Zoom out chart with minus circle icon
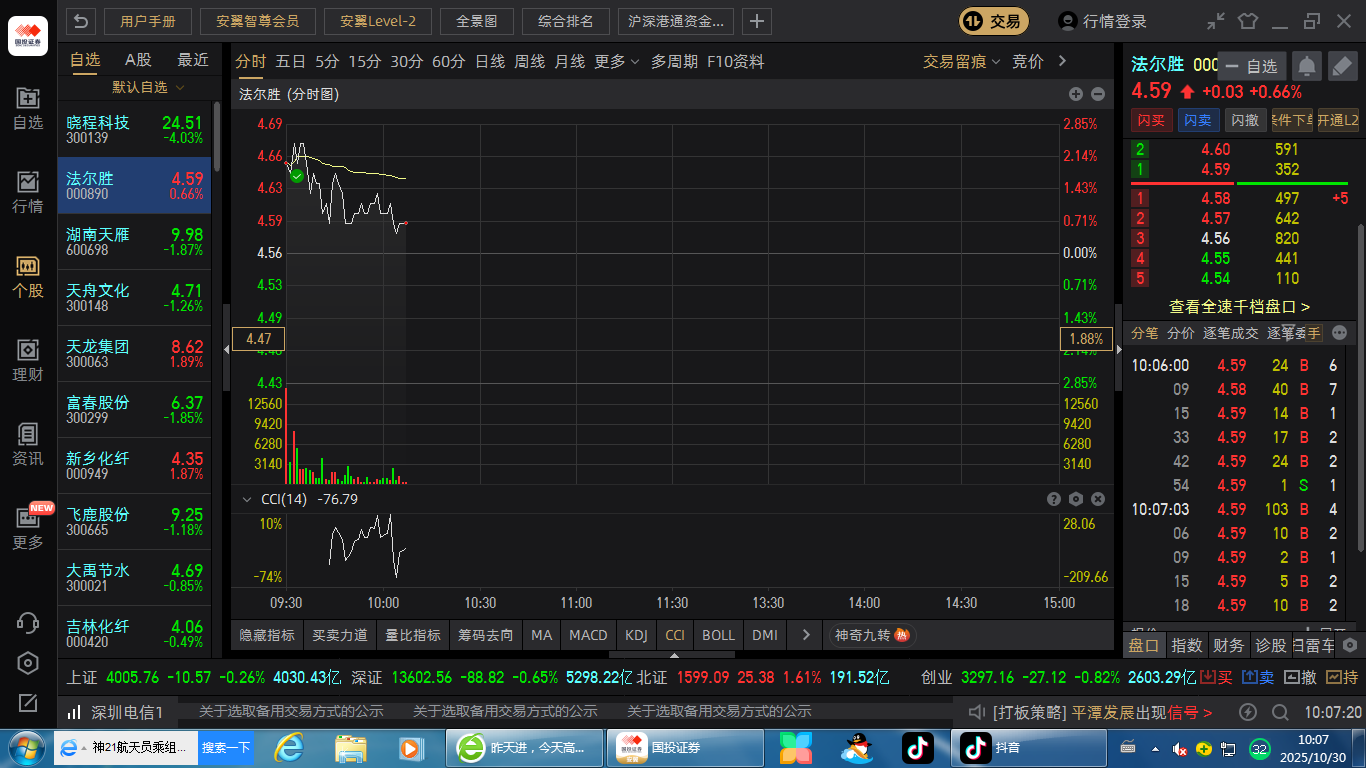1366x768 pixels. coord(1098,94)
